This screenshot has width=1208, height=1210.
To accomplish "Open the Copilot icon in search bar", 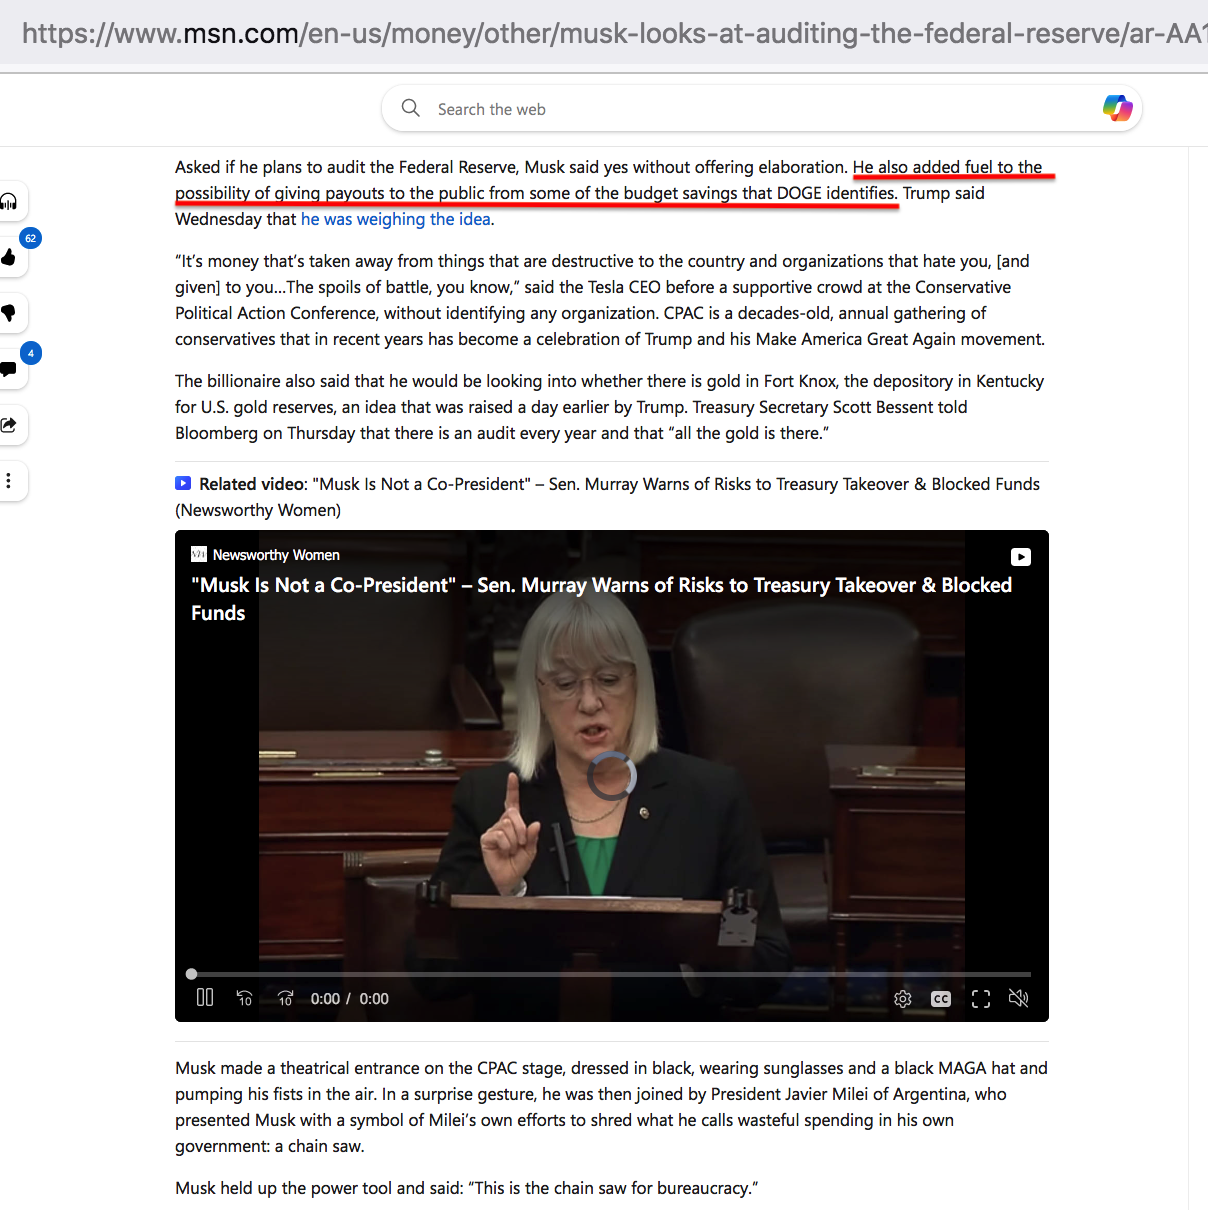I will 1117,108.
